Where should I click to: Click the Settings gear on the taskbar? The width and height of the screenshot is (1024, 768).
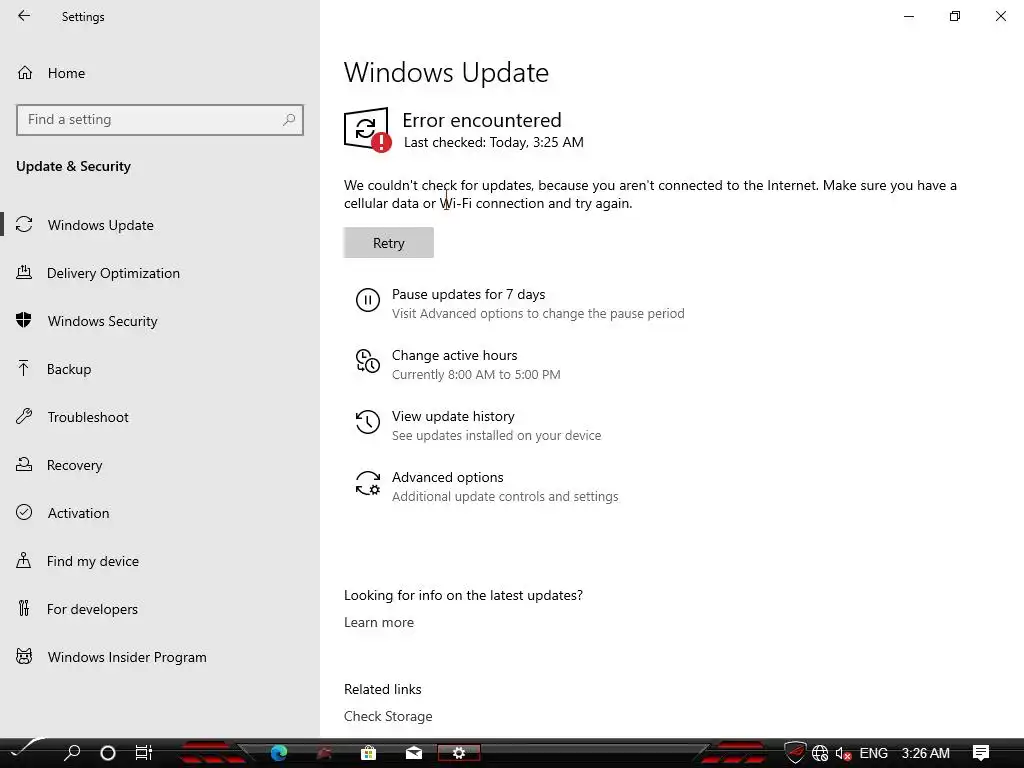(x=458, y=753)
